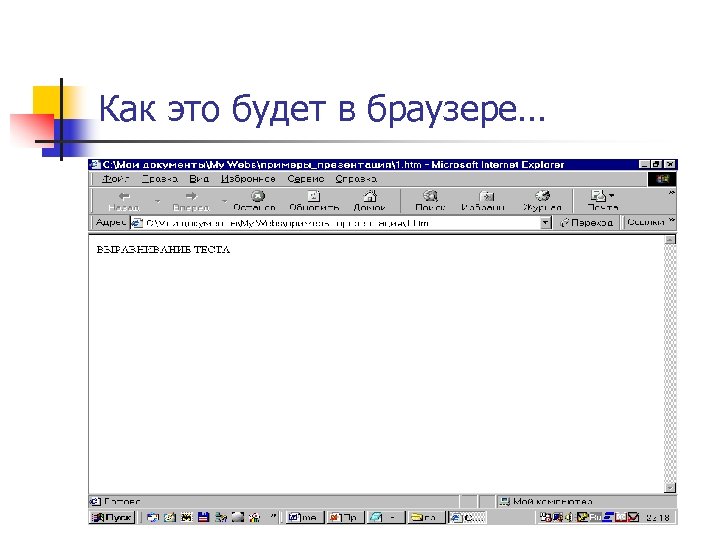Click into the address bar field
Screen dimensions: 720x540
pos(342,223)
